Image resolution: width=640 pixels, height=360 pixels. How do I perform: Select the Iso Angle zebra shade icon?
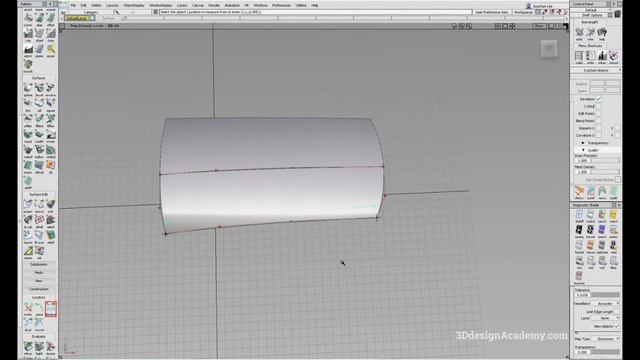click(579, 231)
